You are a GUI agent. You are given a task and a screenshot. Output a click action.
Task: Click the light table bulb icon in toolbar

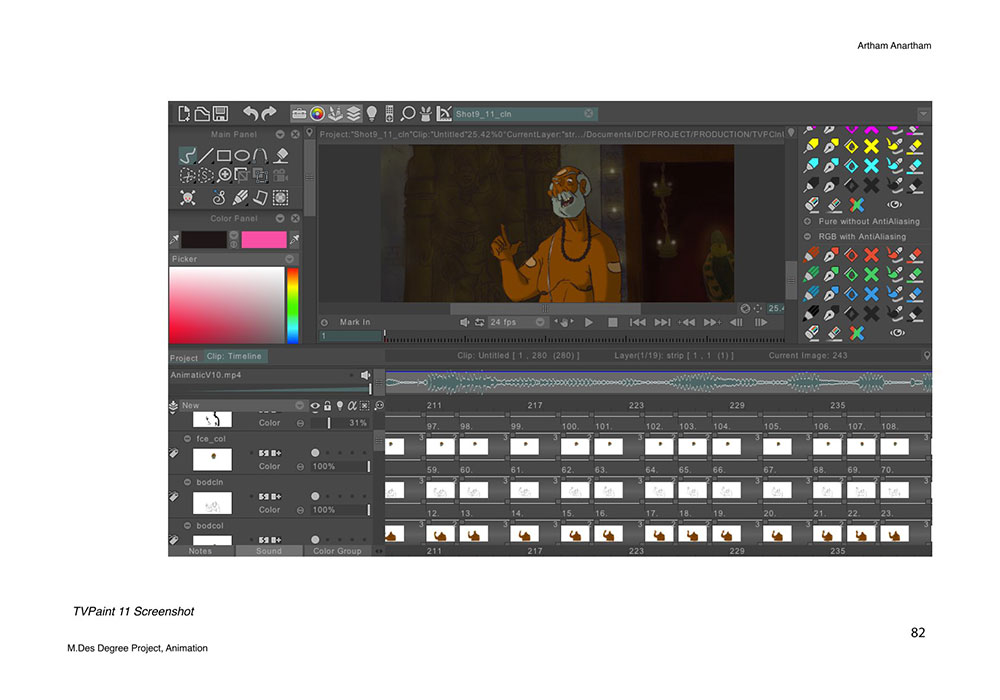369,113
